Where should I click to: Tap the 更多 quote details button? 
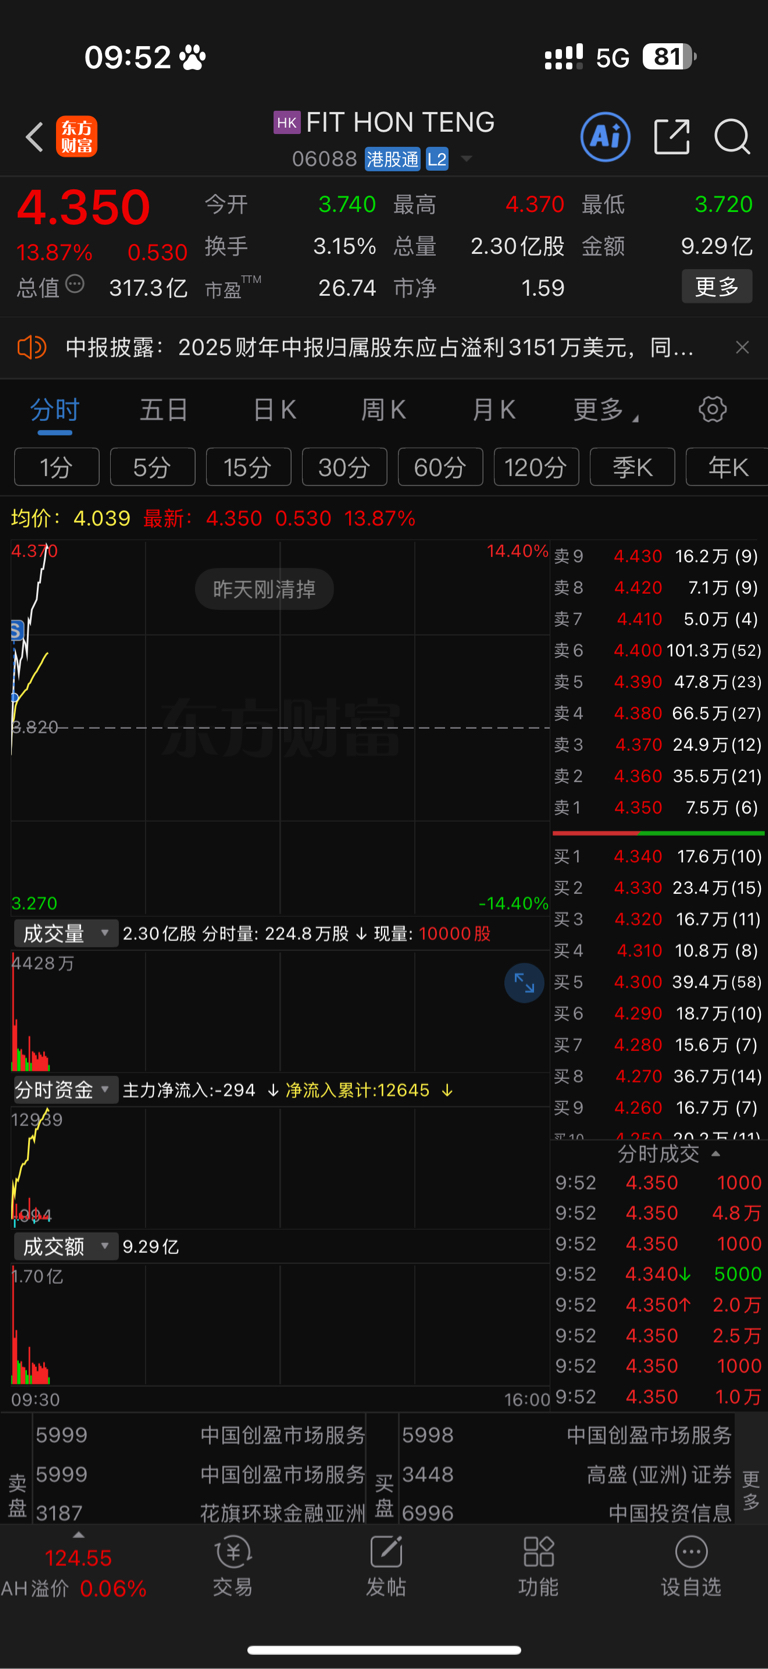point(717,287)
